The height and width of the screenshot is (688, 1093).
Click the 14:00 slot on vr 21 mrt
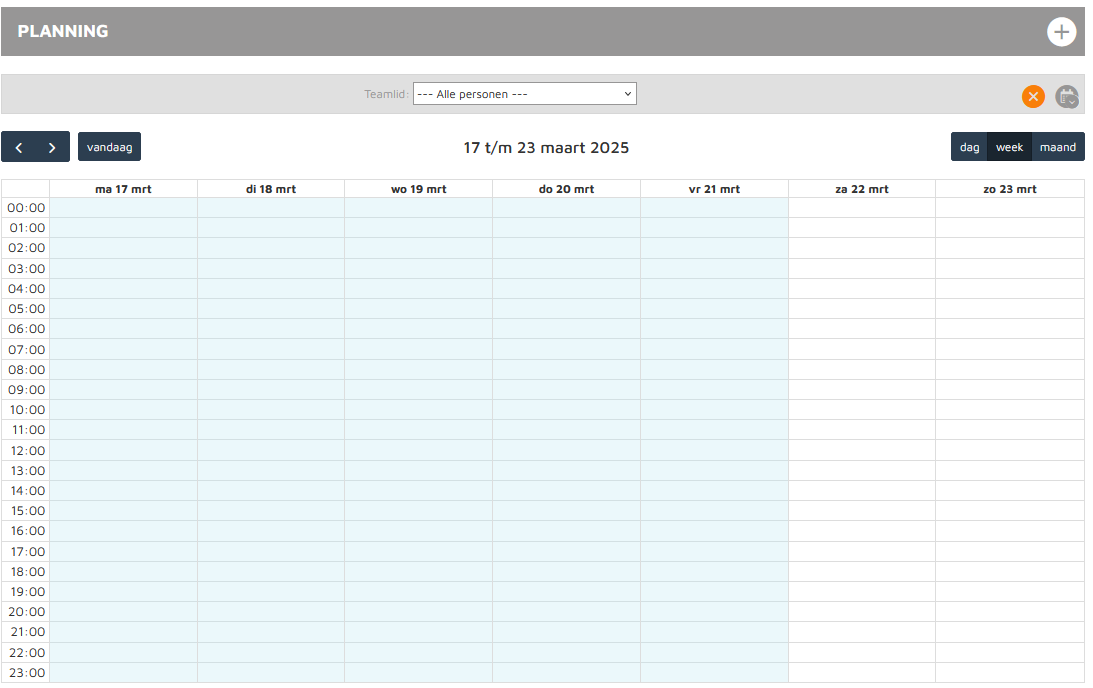pyautogui.click(x=714, y=491)
